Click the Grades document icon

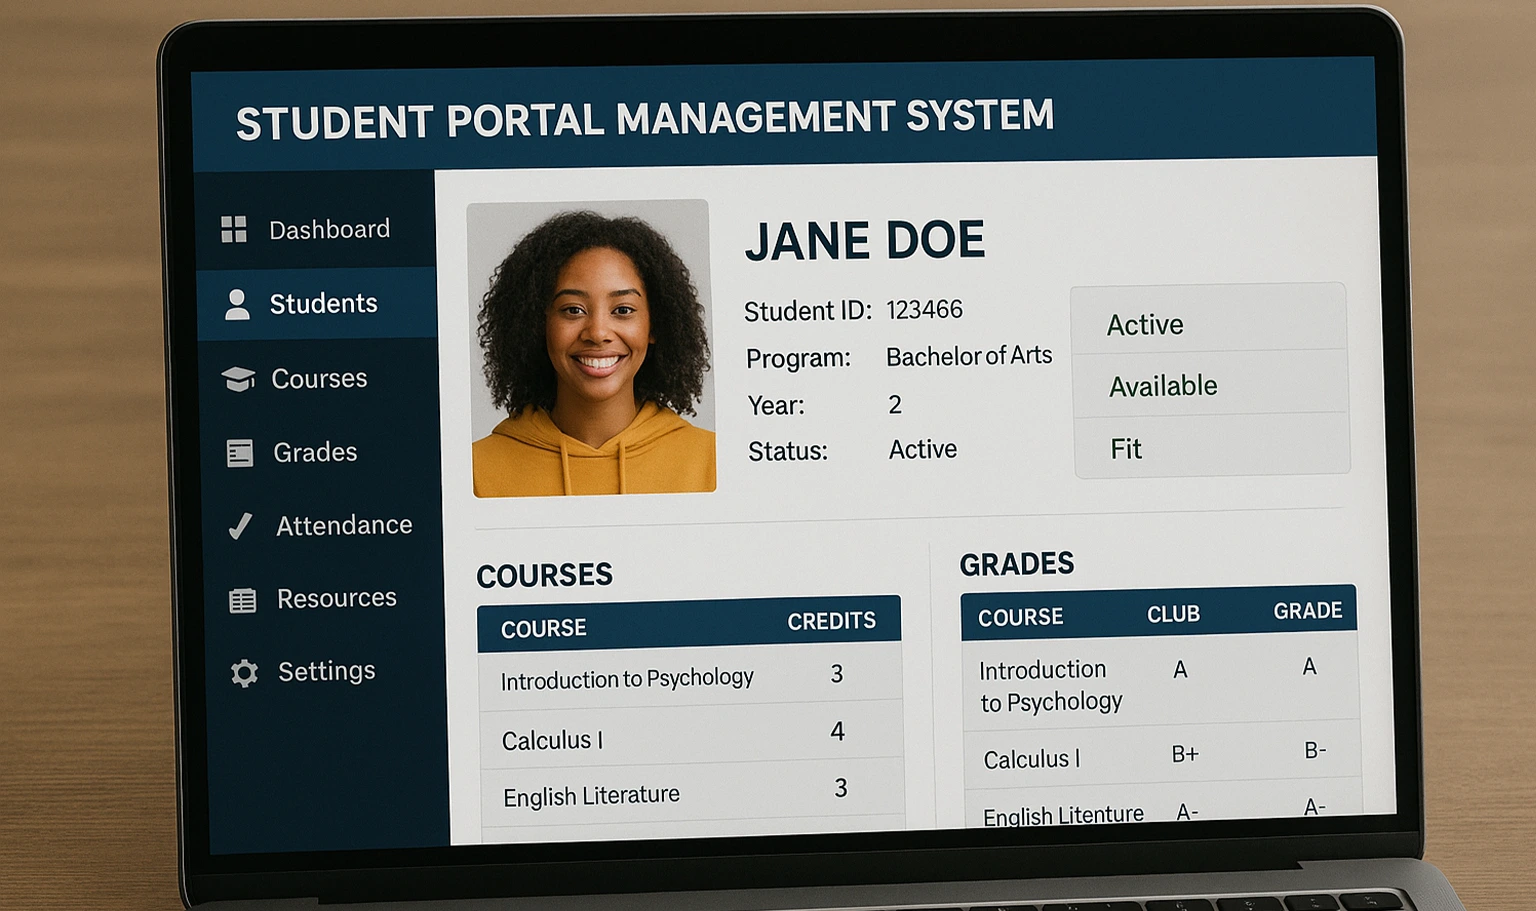(240, 452)
